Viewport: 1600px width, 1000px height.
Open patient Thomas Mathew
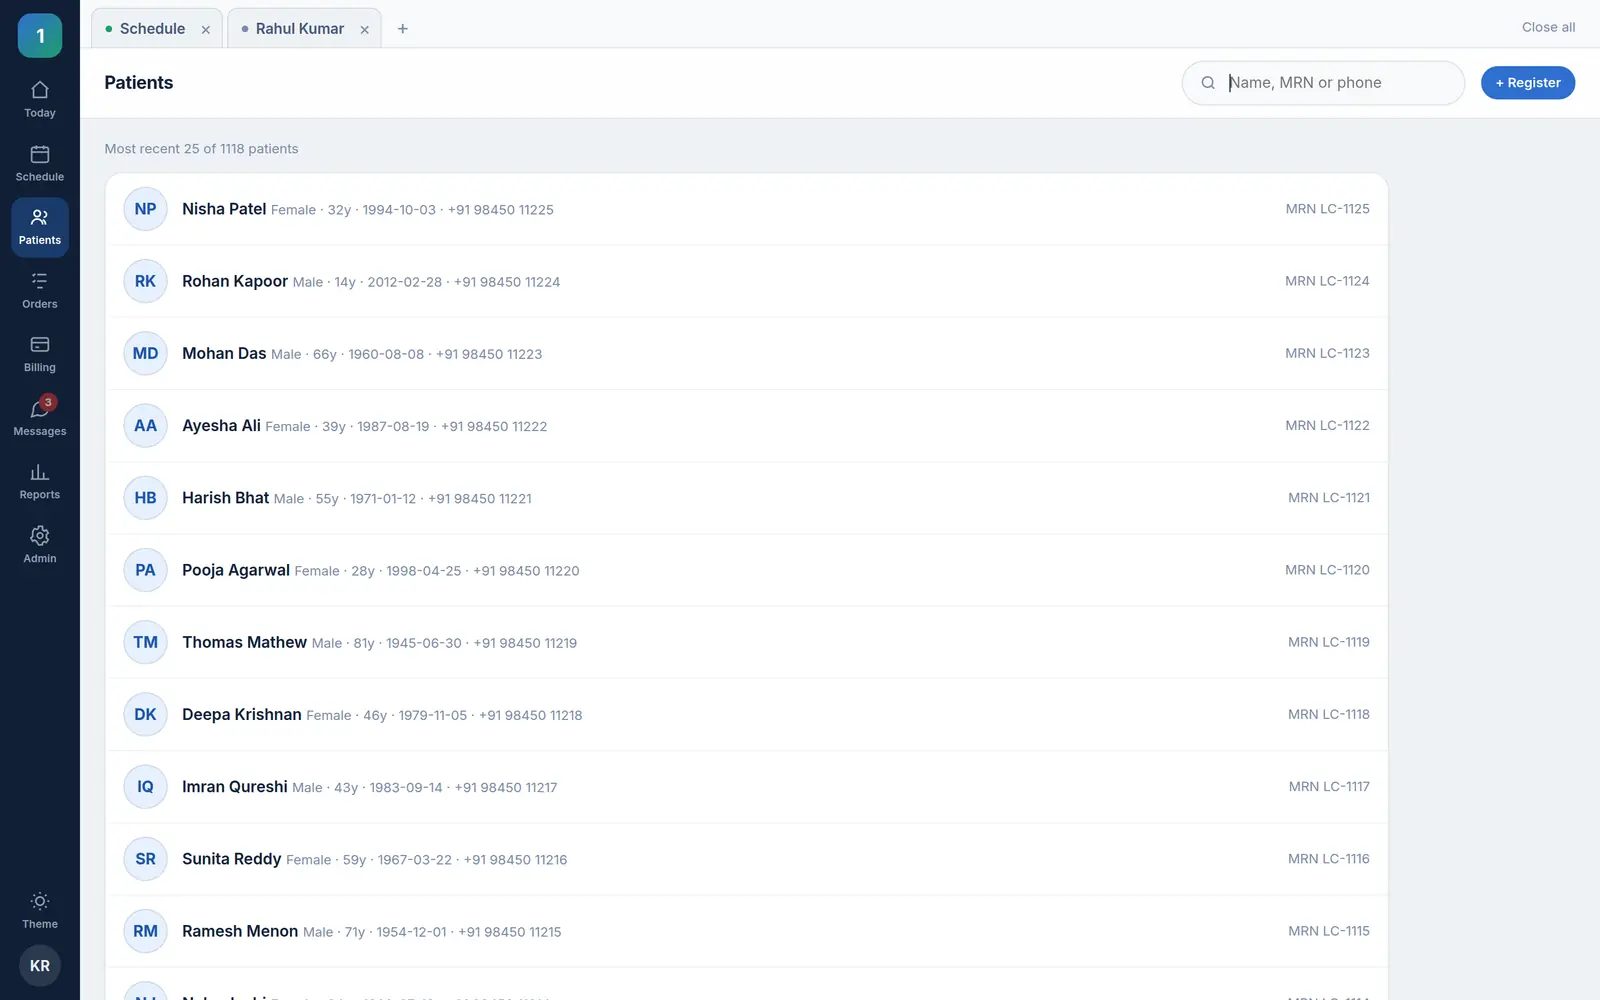click(x=746, y=642)
